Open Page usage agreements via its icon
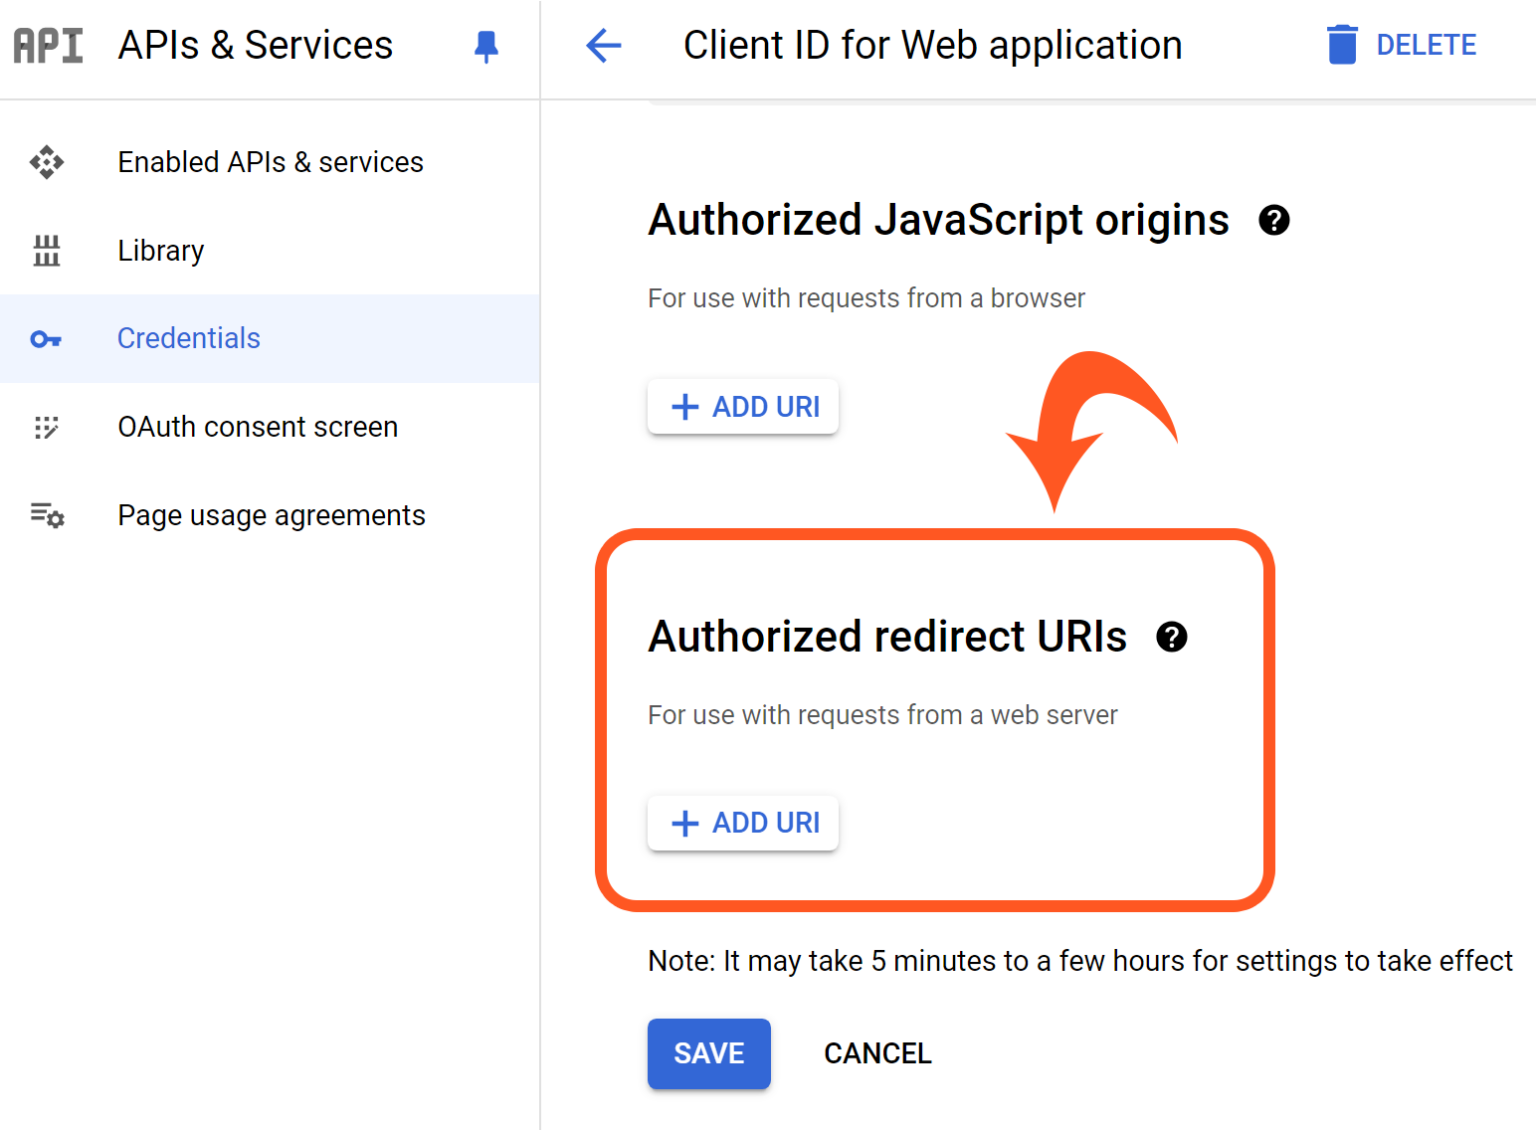 pos(47,515)
